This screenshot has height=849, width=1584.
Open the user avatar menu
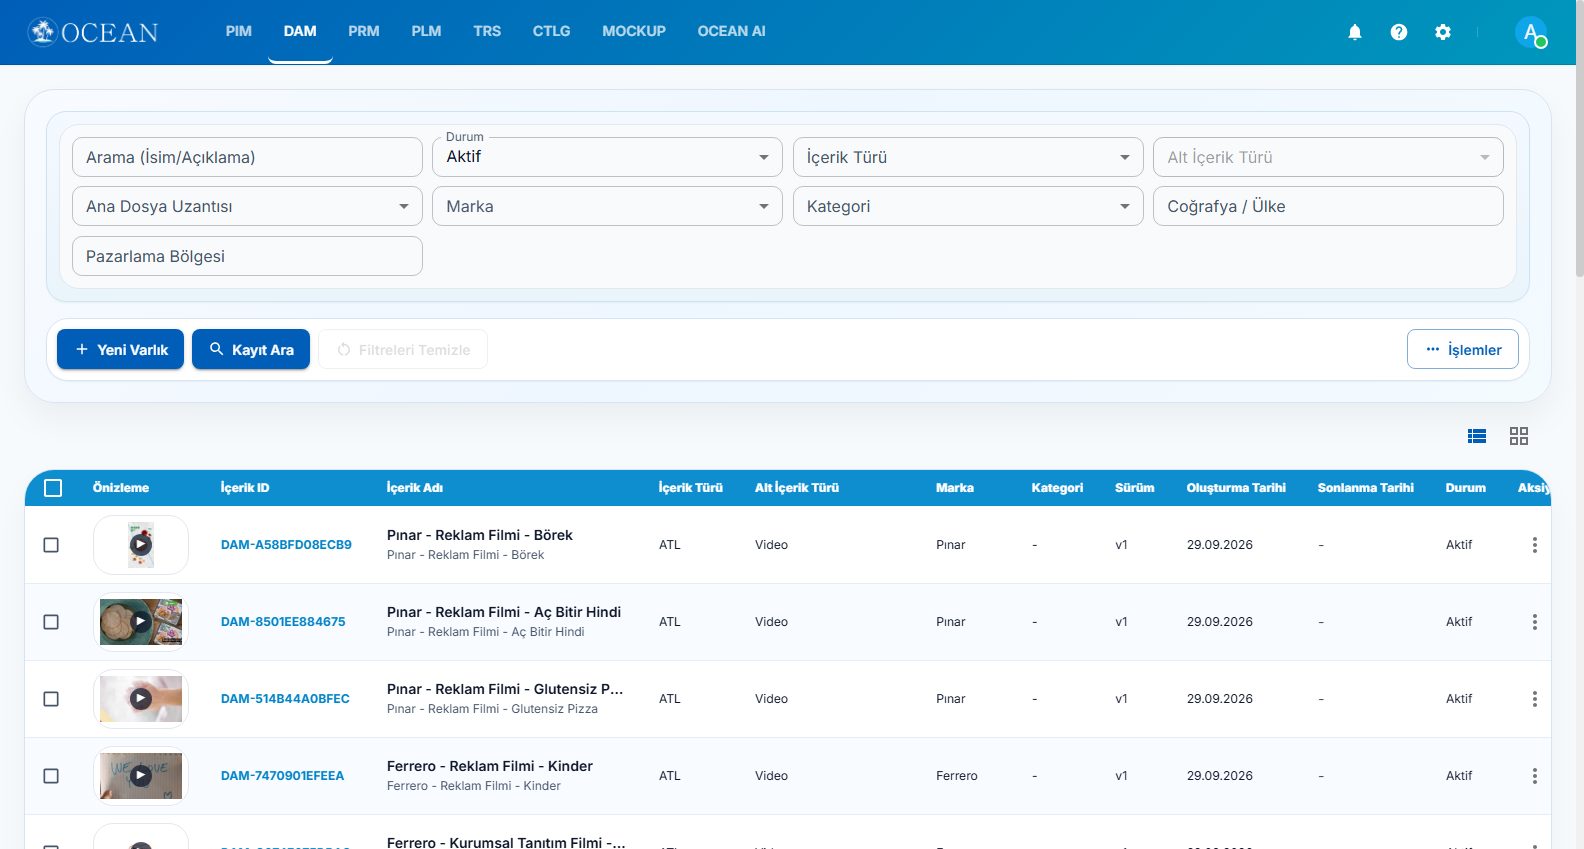(x=1531, y=32)
